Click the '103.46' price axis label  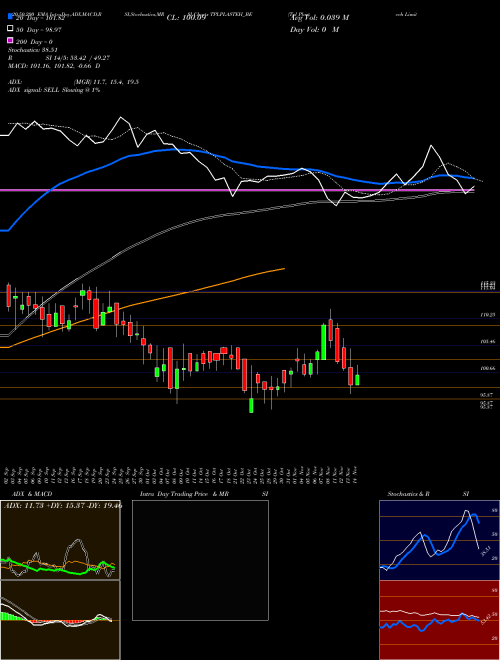tap(487, 342)
